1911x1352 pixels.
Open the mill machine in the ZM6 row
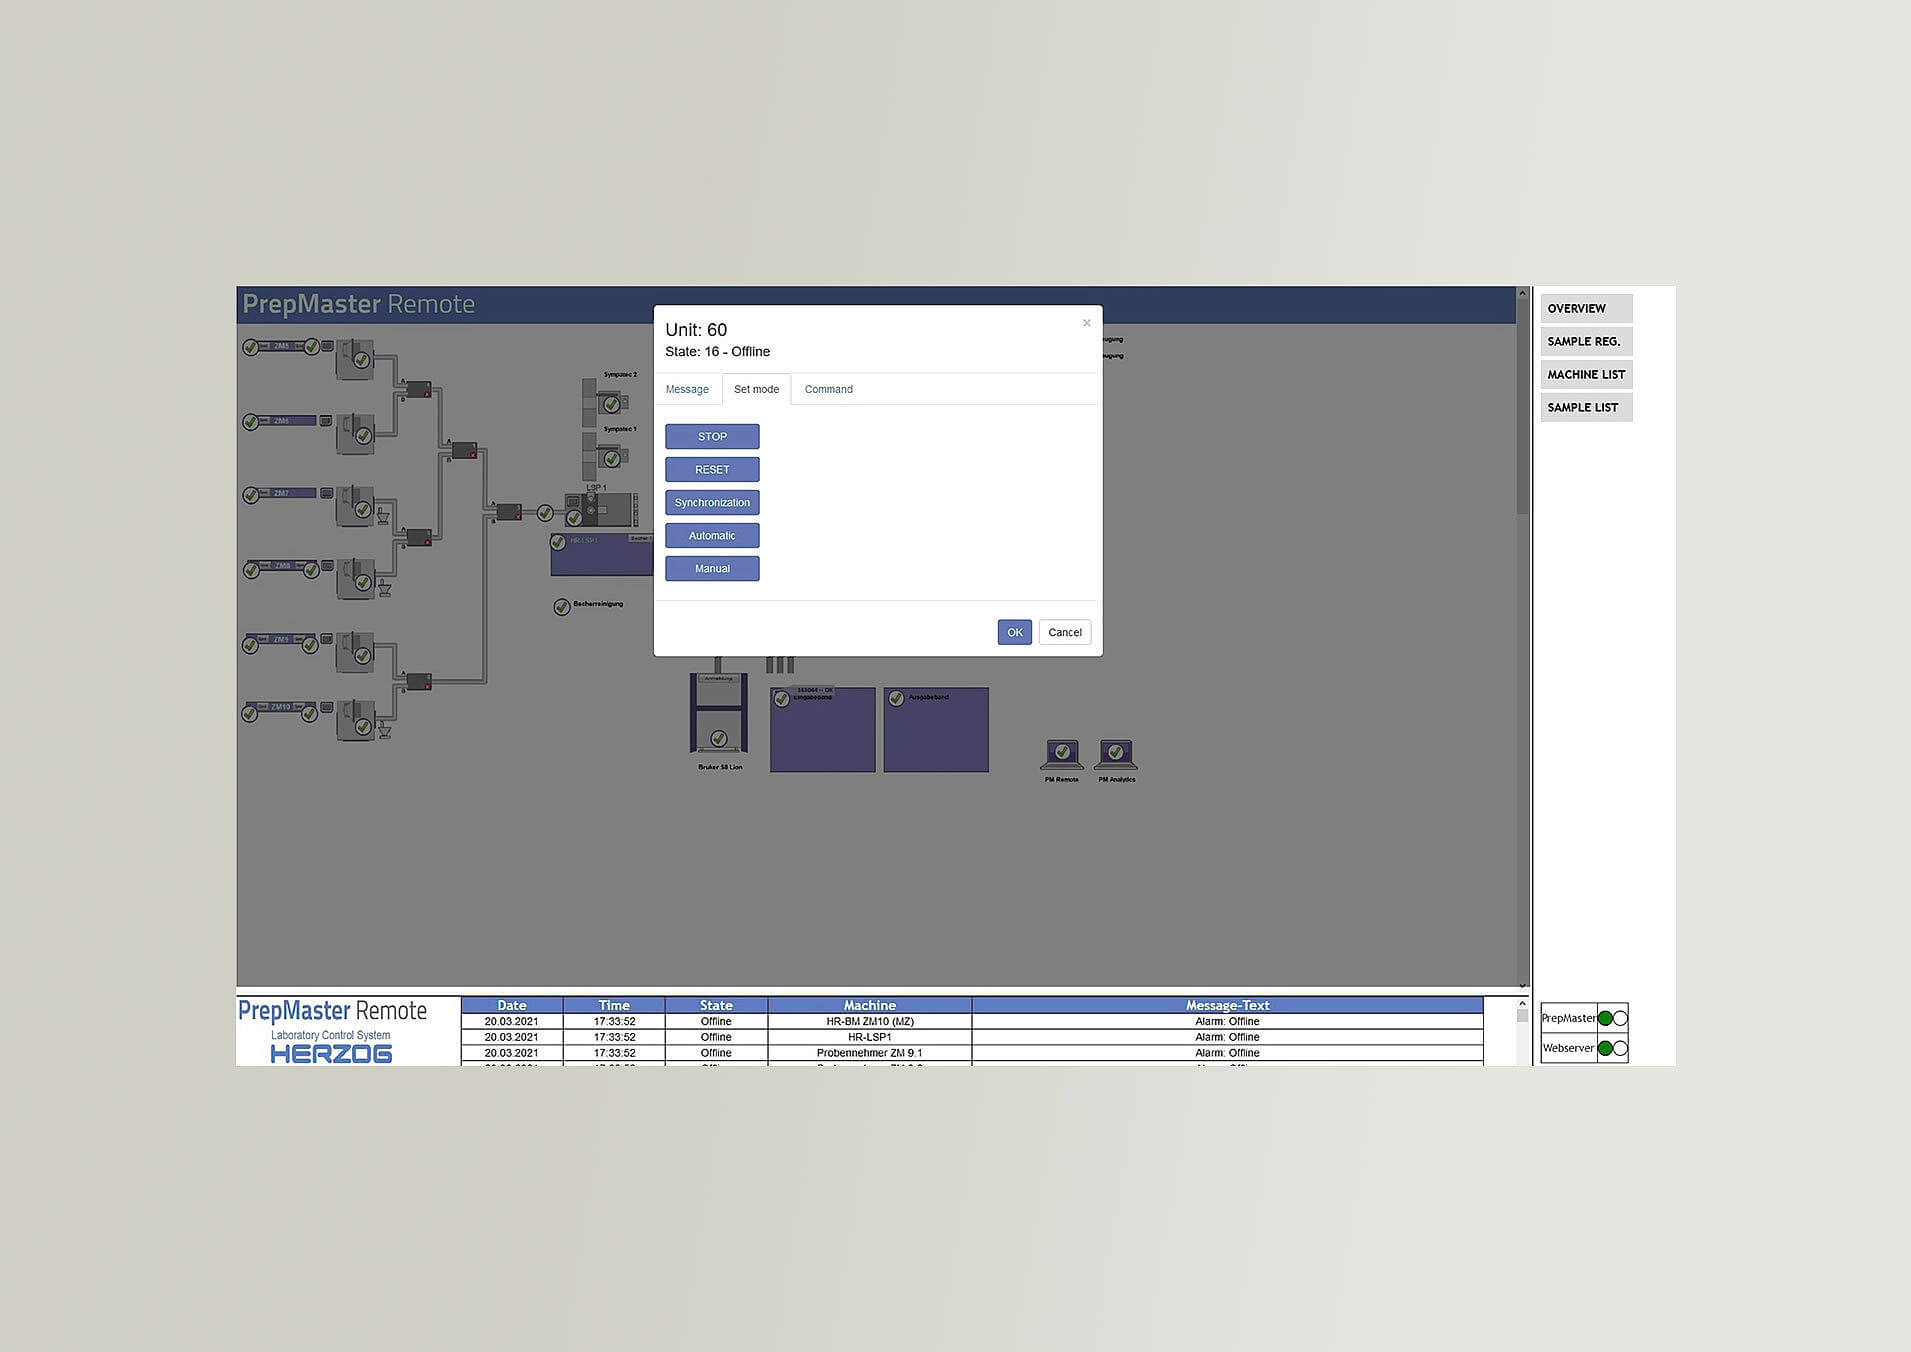click(354, 434)
